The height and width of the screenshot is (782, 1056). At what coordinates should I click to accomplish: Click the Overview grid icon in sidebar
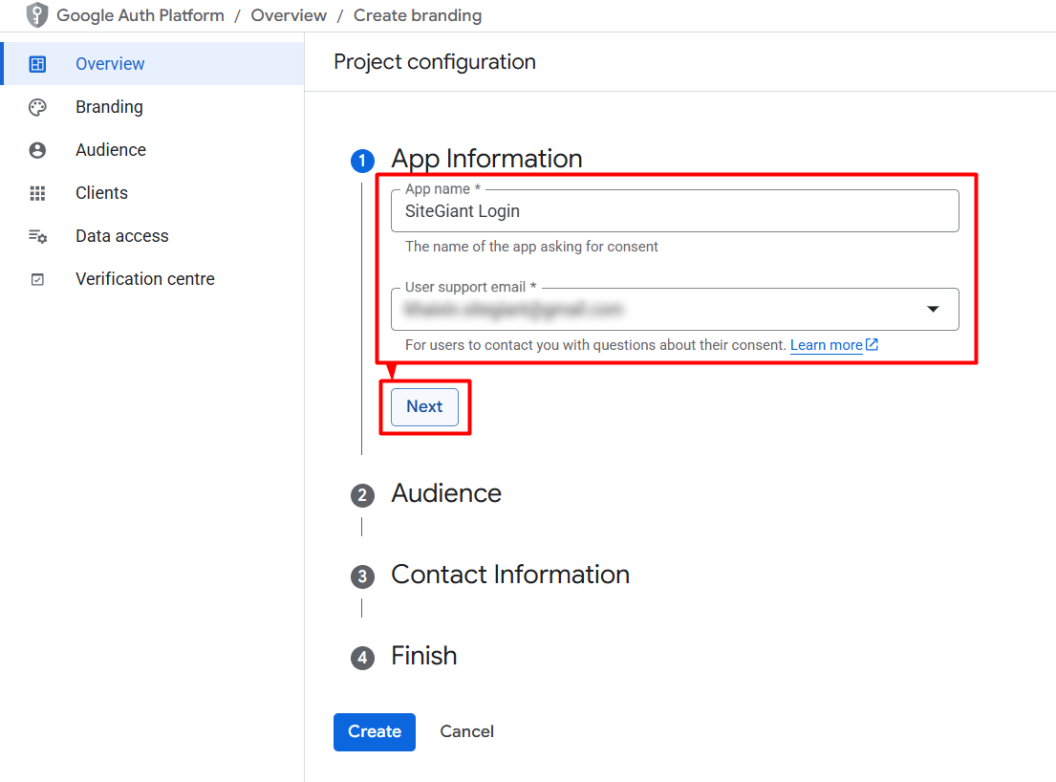38,64
